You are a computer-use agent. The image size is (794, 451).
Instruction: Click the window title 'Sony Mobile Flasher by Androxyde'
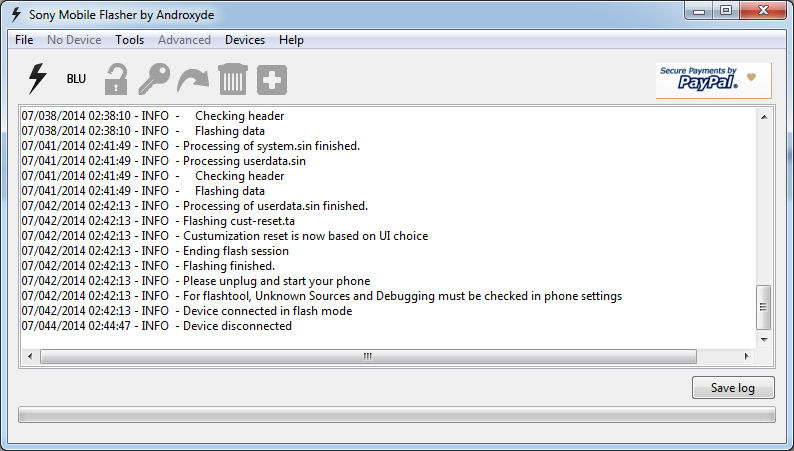tap(122, 15)
